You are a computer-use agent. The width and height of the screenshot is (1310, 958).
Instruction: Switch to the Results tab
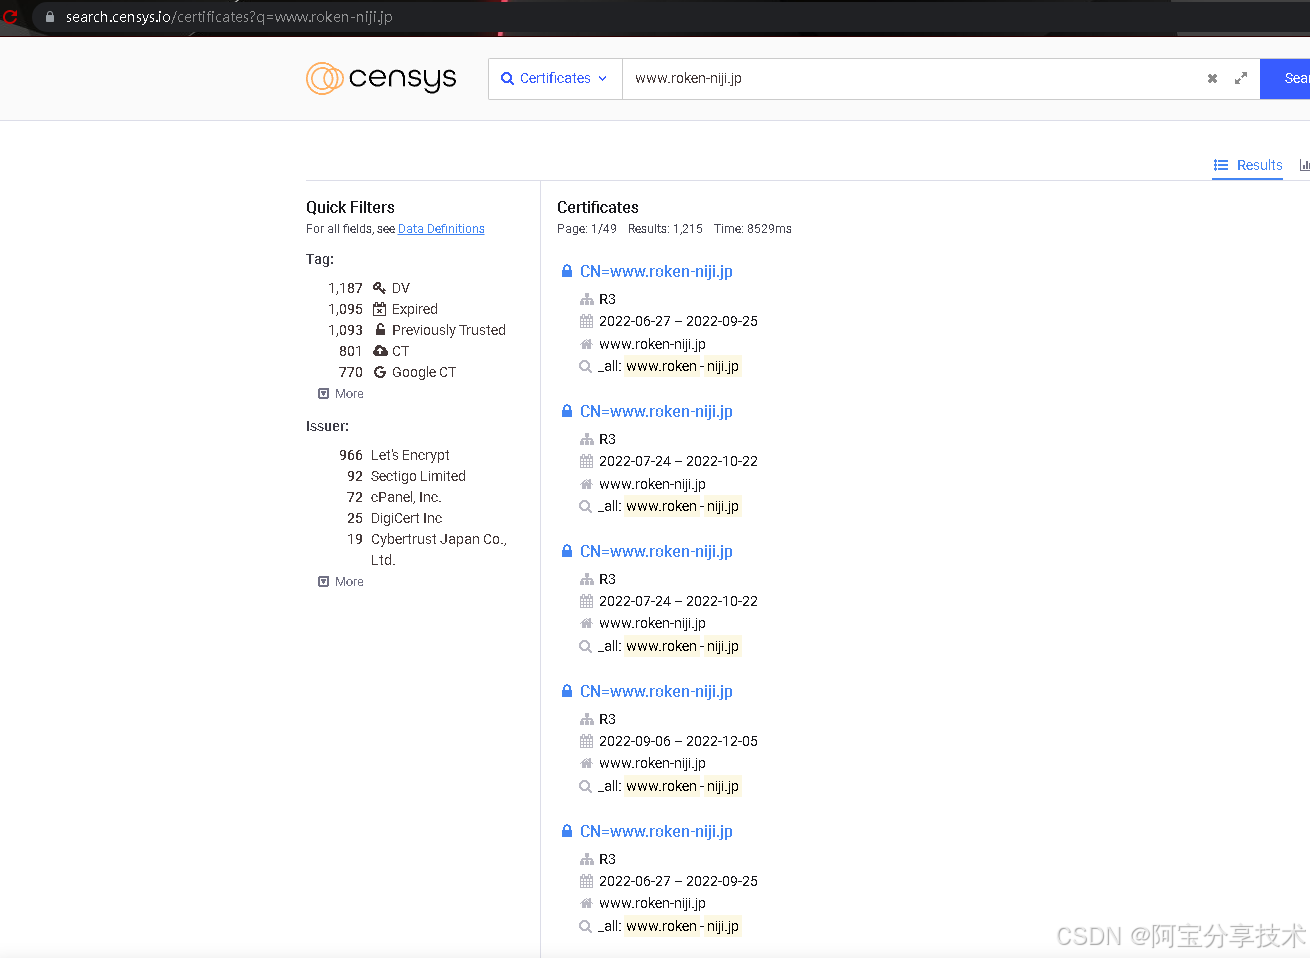point(1248,165)
